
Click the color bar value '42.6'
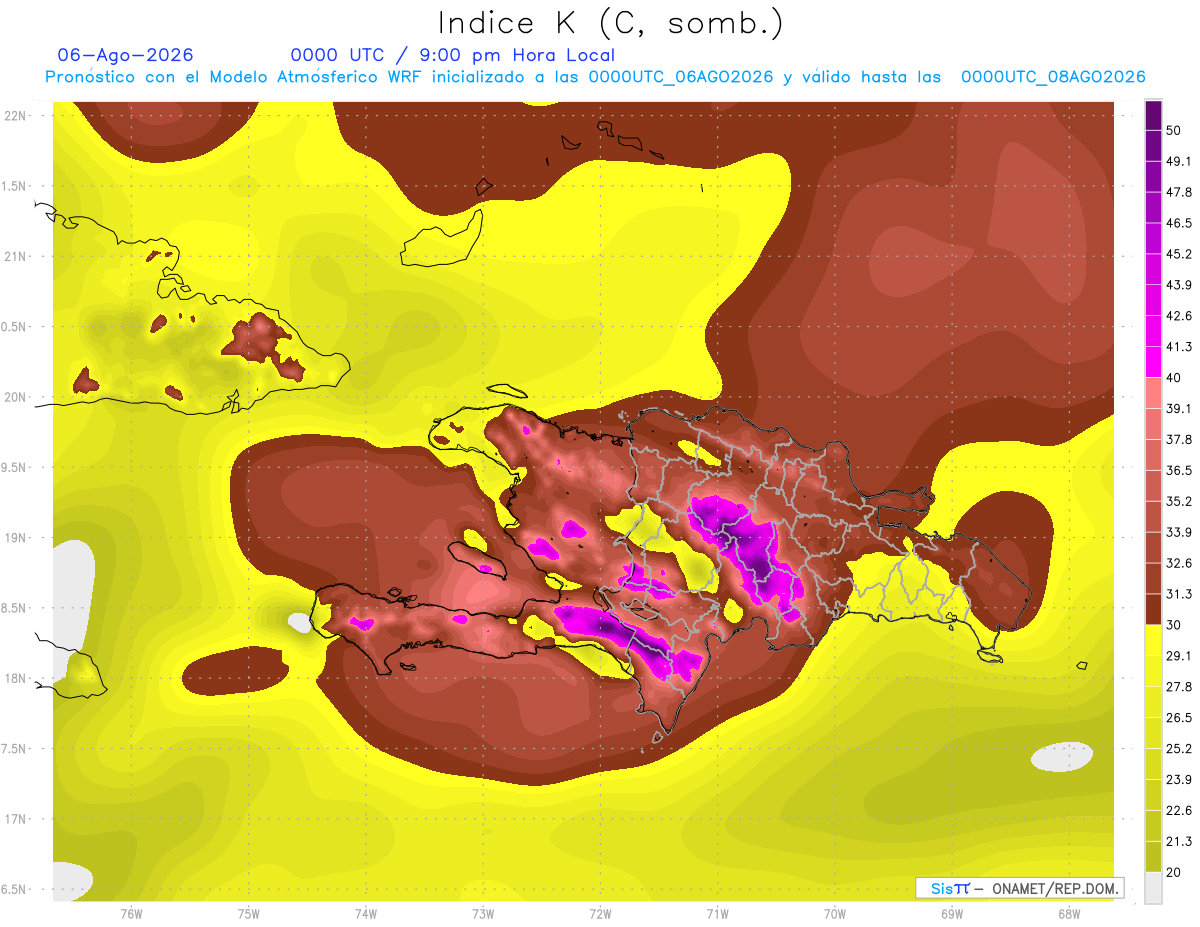tap(1178, 316)
